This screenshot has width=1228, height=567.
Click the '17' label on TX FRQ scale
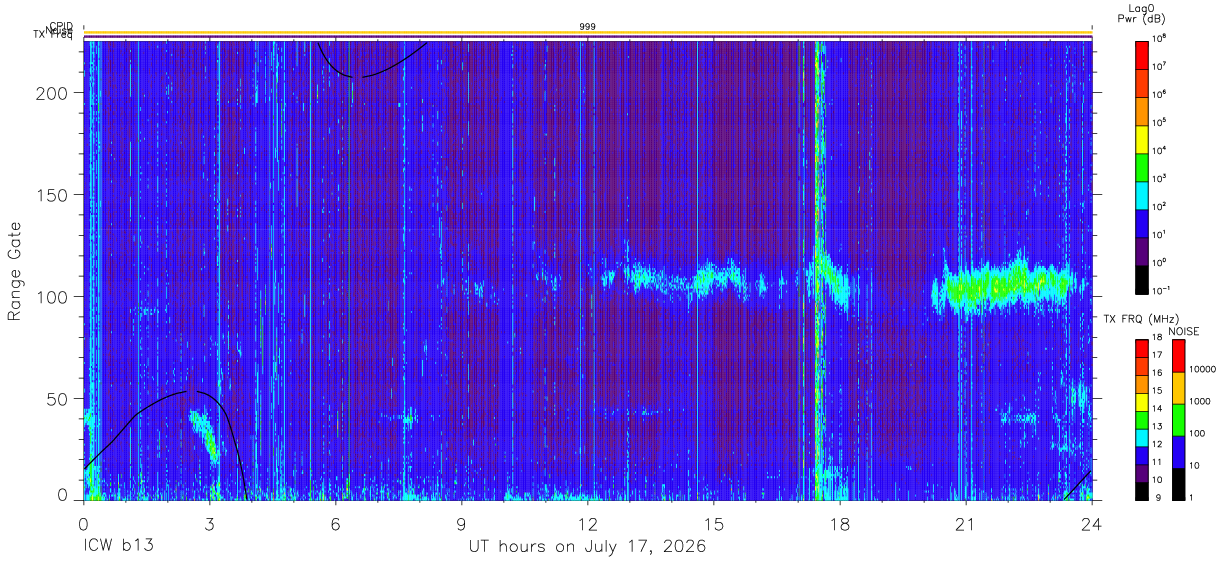coord(1158,355)
